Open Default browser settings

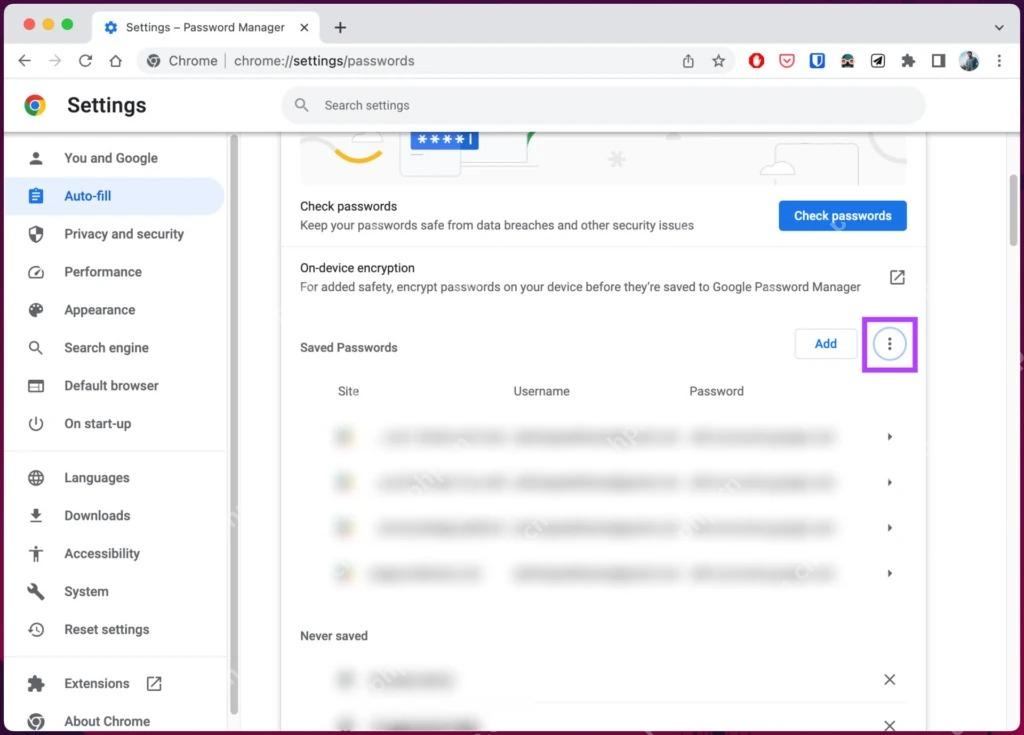pyautogui.click(x=112, y=385)
